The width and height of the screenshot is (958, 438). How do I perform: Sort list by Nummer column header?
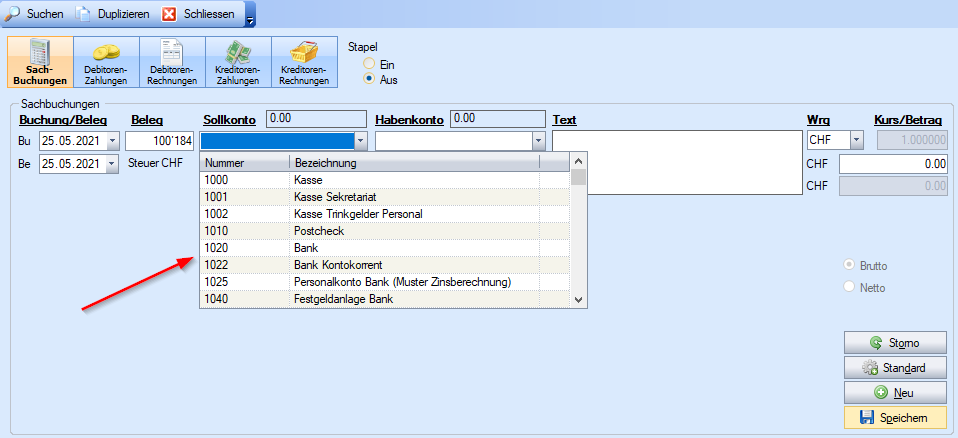coord(244,162)
